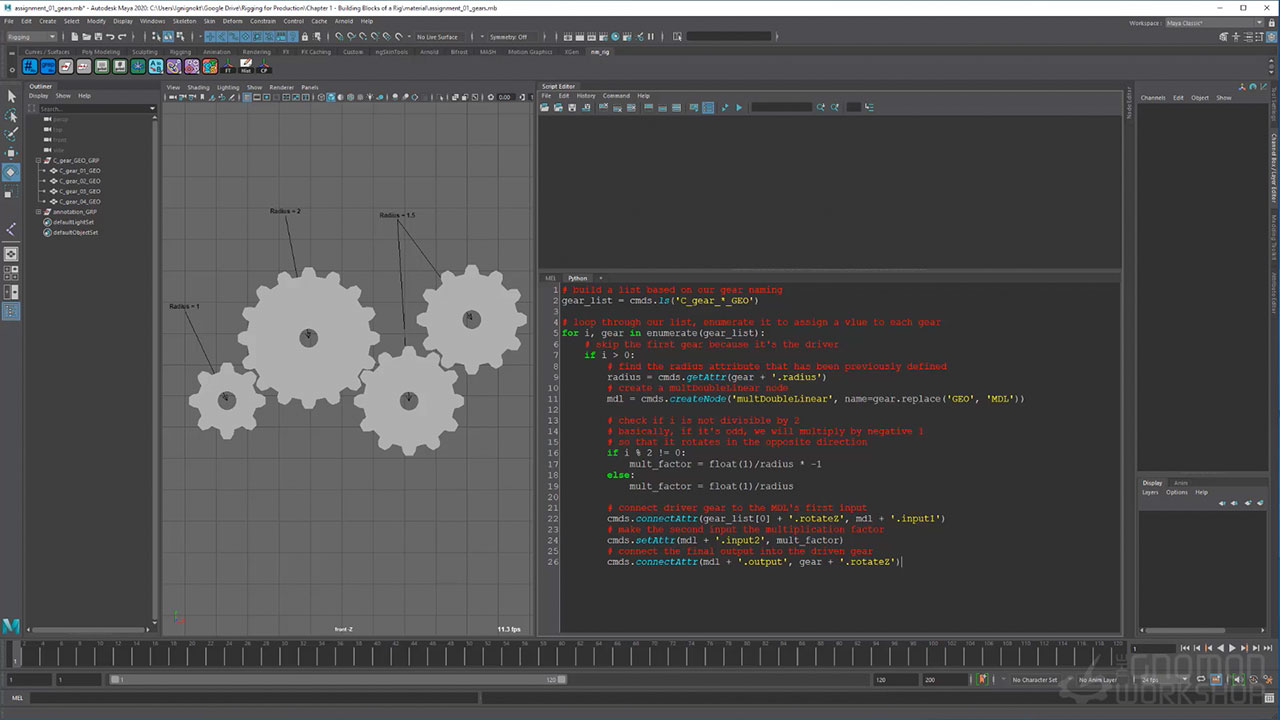
Task: Click the Symmetry: Off button
Action: 507,37
